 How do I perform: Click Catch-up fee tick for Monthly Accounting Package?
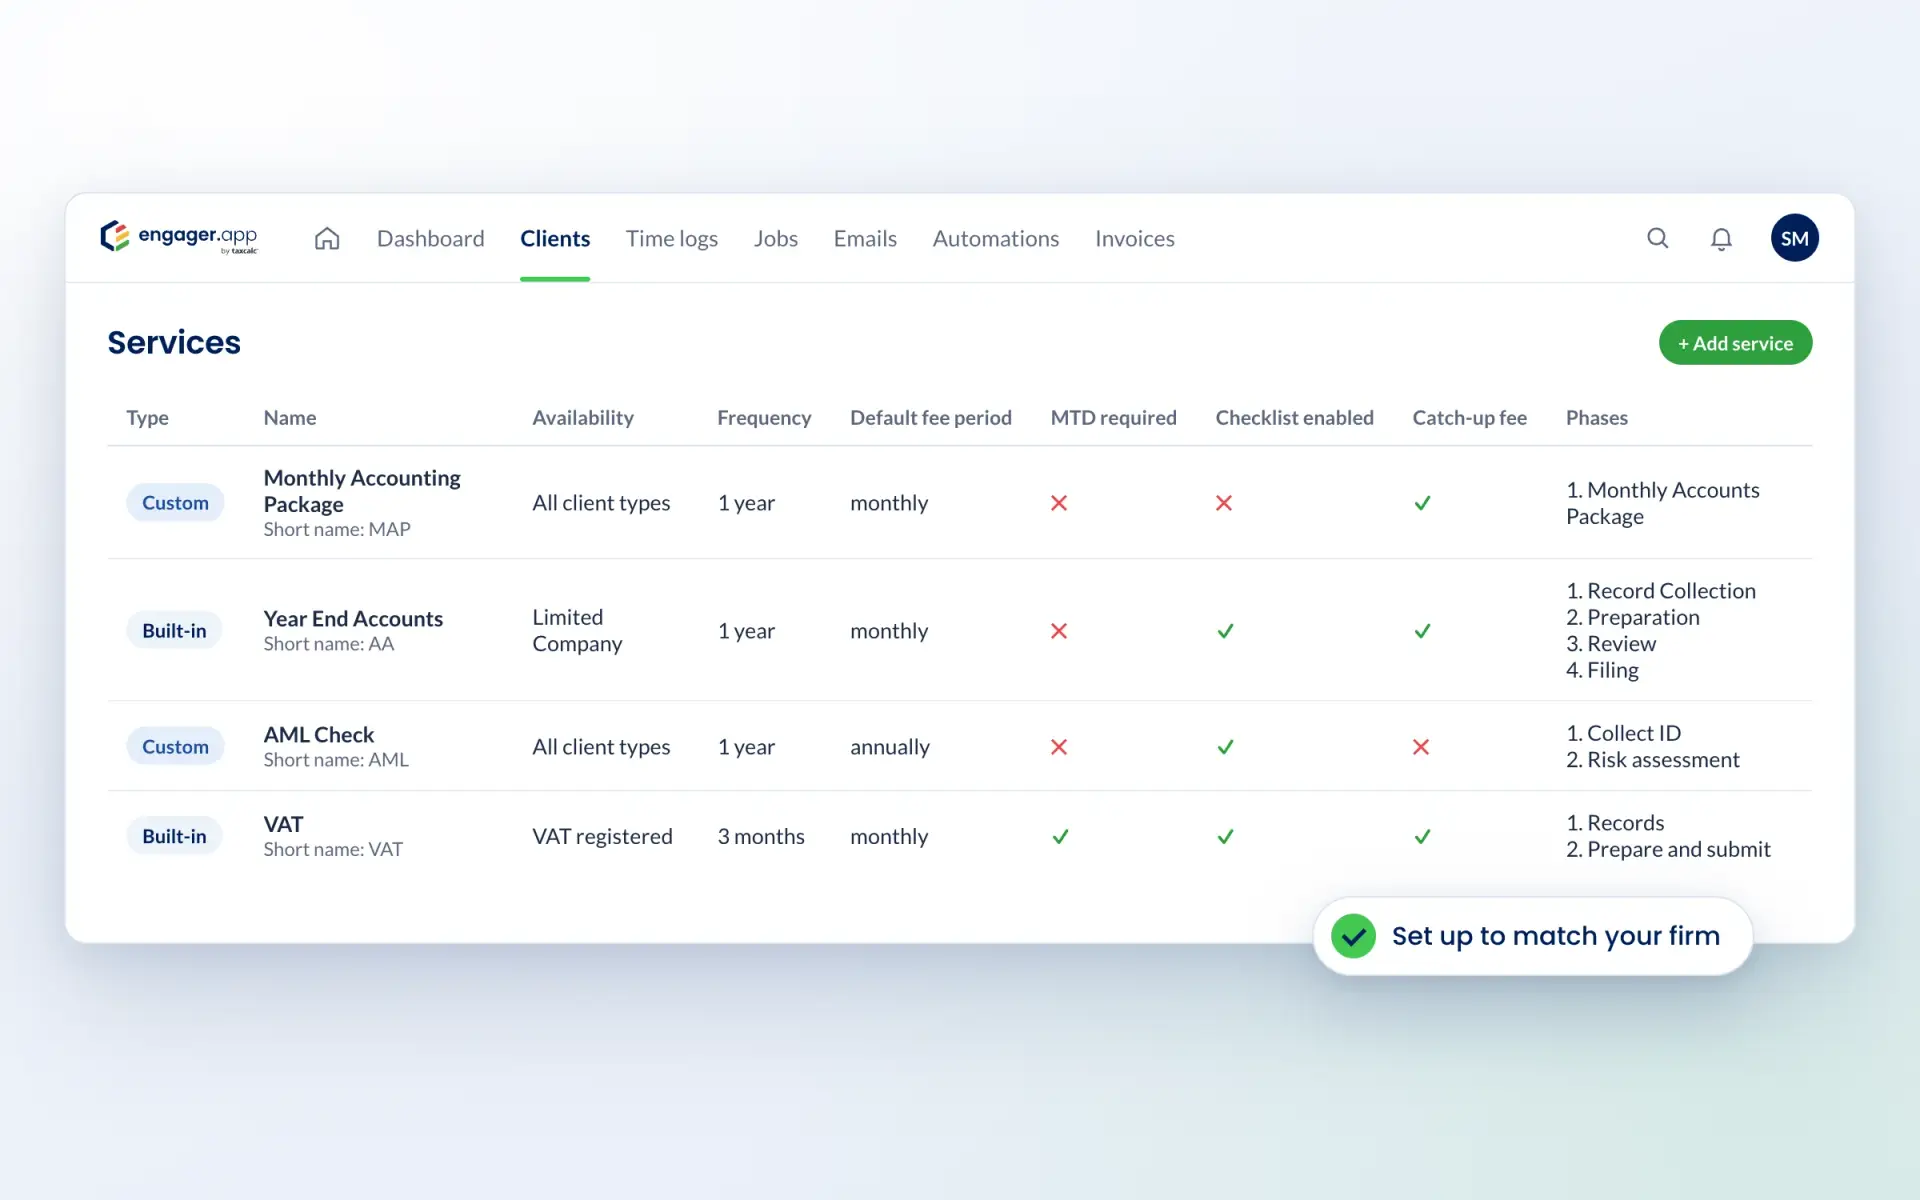point(1422,503)
